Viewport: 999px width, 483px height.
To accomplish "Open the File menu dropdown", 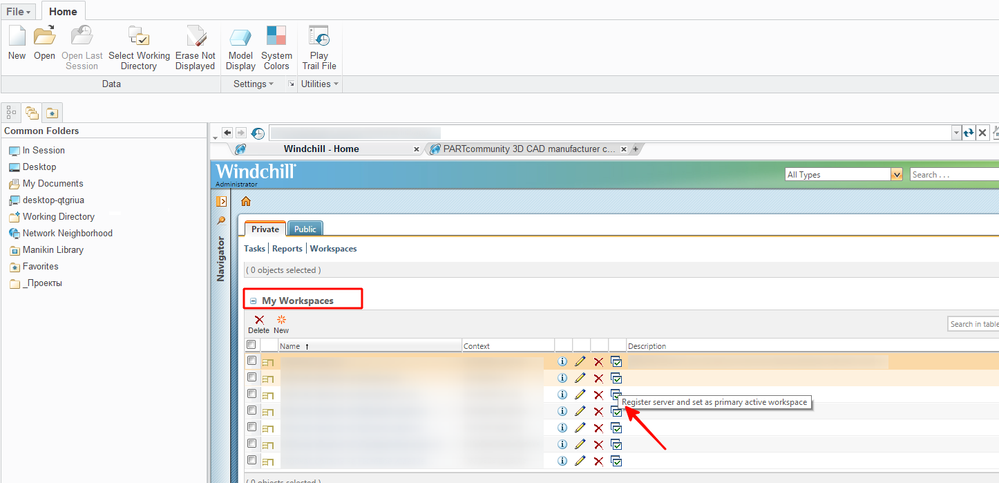I will coord(19,11).
